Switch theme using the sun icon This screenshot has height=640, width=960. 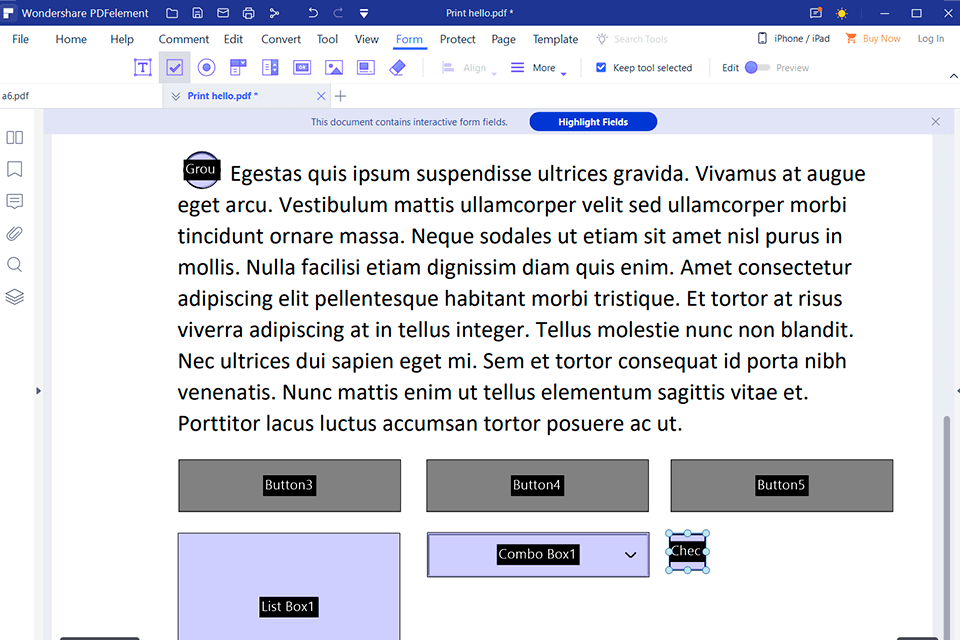coord(842,13)
